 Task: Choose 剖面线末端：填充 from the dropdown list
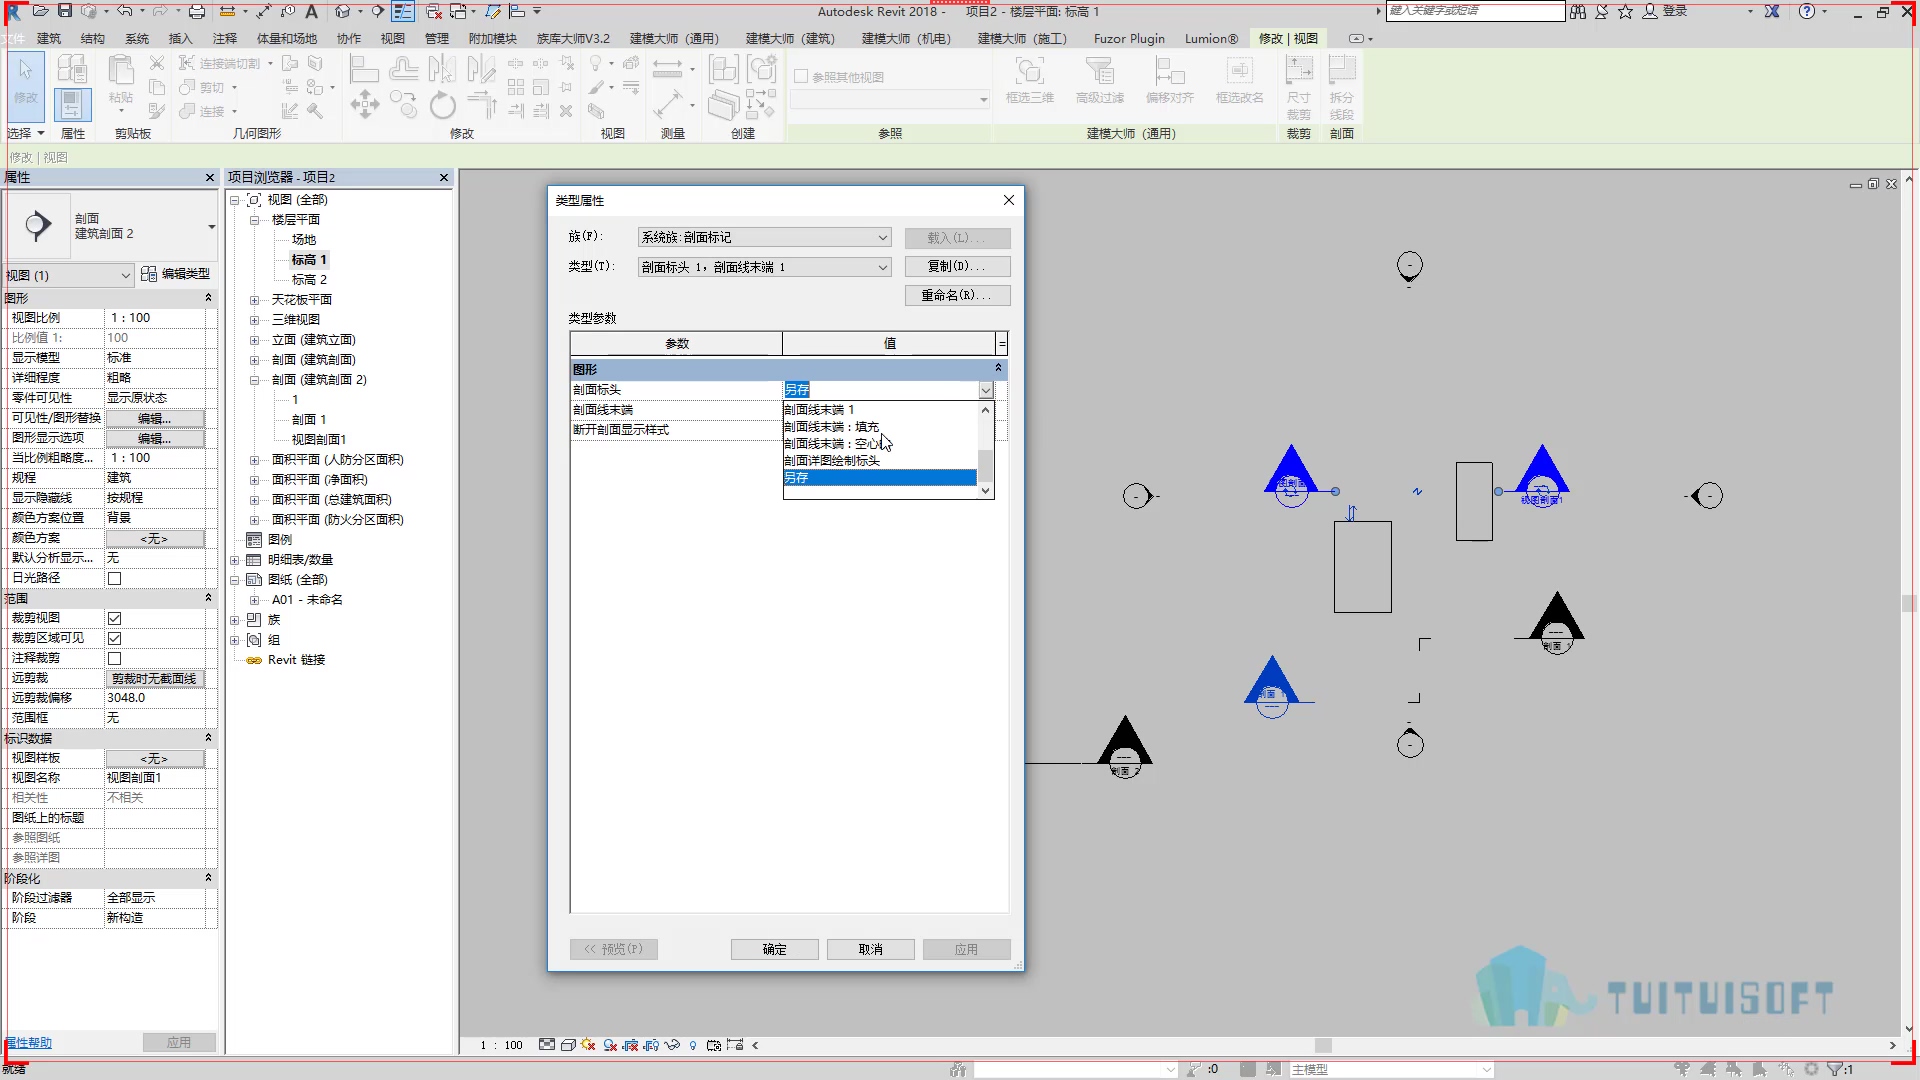pos(879,427)
